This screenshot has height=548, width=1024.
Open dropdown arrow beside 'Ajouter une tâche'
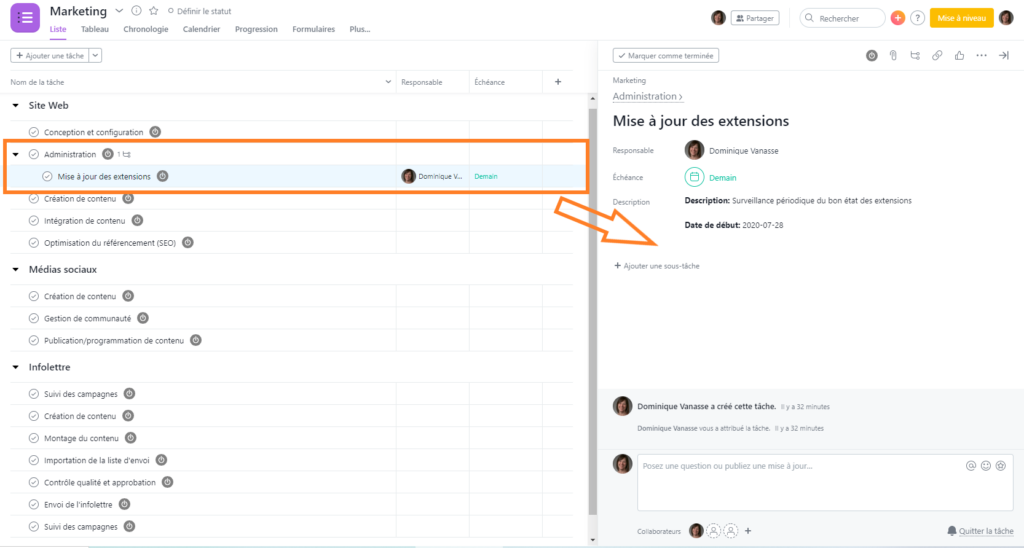[95, 56]
